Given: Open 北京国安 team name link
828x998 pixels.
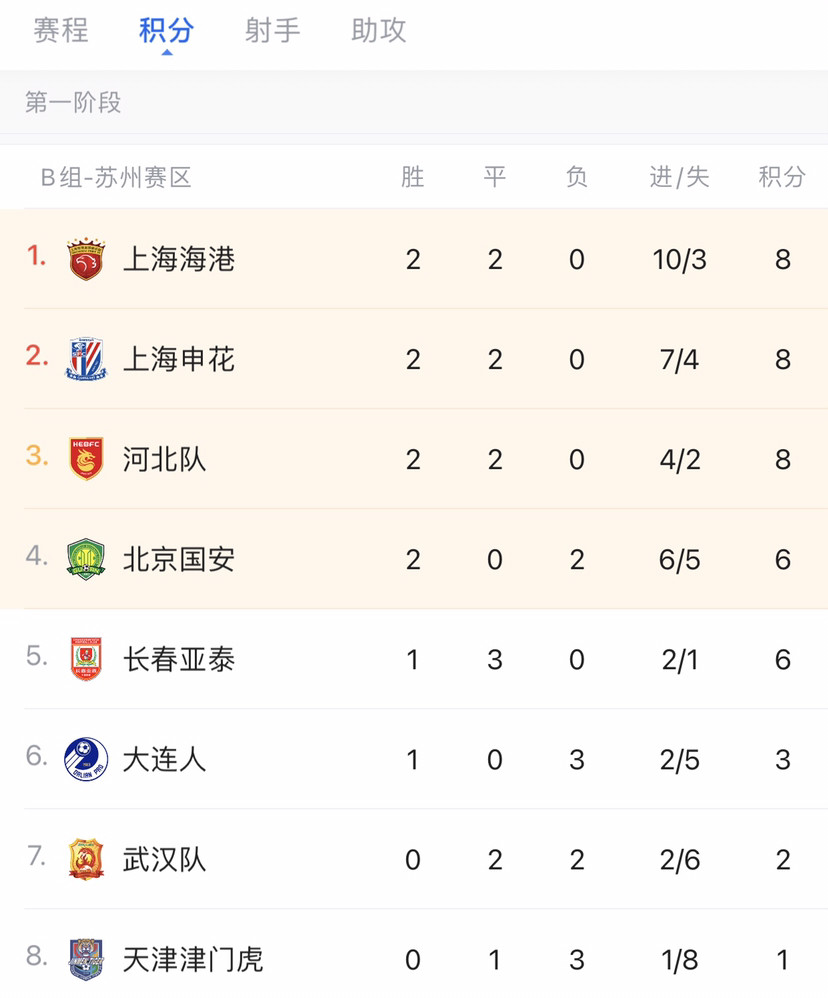Looking at the screenshot, I should click(x=179, y=559).
